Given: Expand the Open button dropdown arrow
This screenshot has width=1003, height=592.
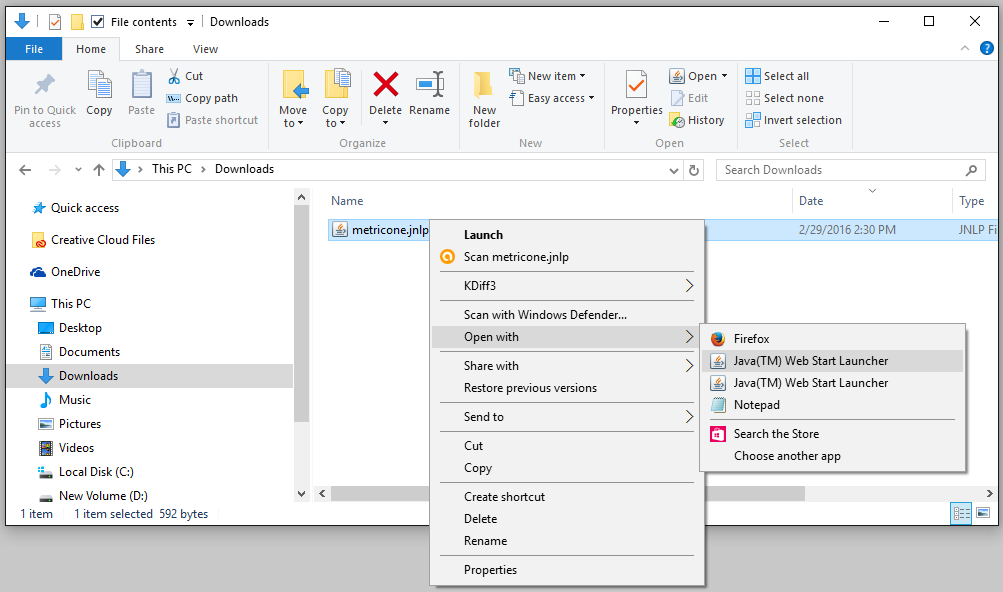Looking at the screenshot, I should click(724, 76).
